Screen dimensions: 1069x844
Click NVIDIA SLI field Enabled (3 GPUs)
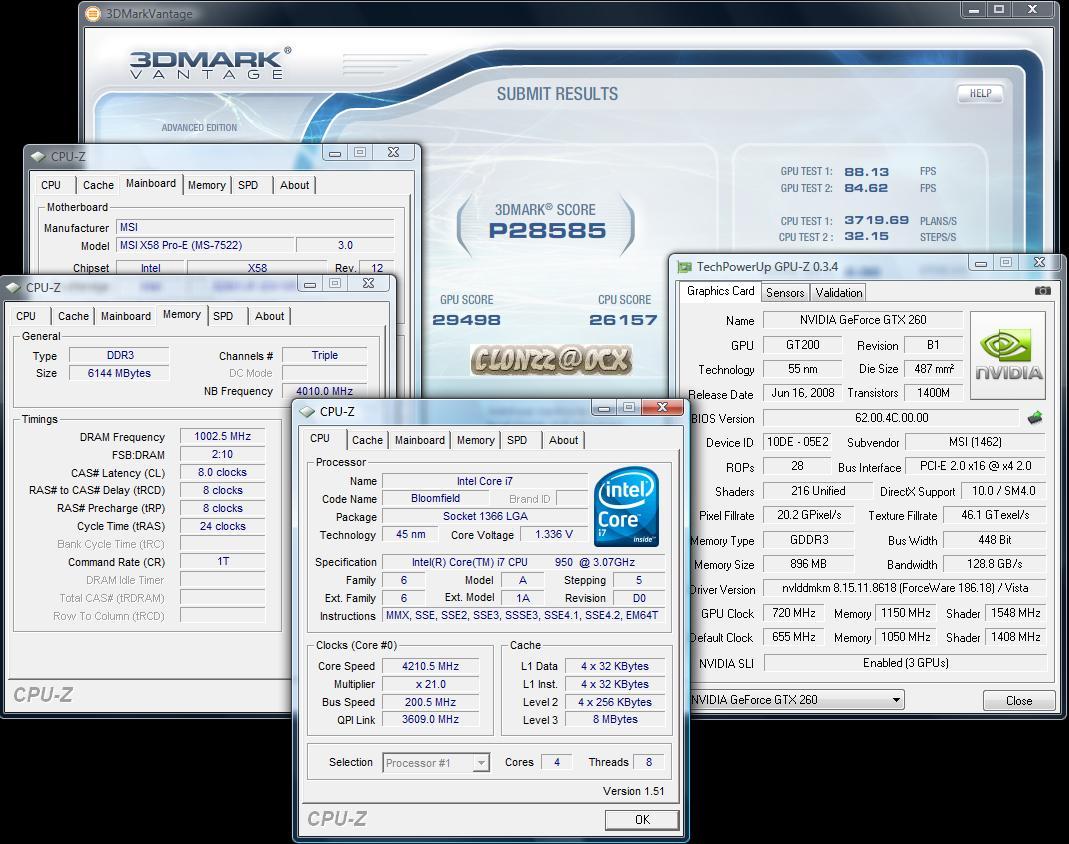(x=905, y=663)
